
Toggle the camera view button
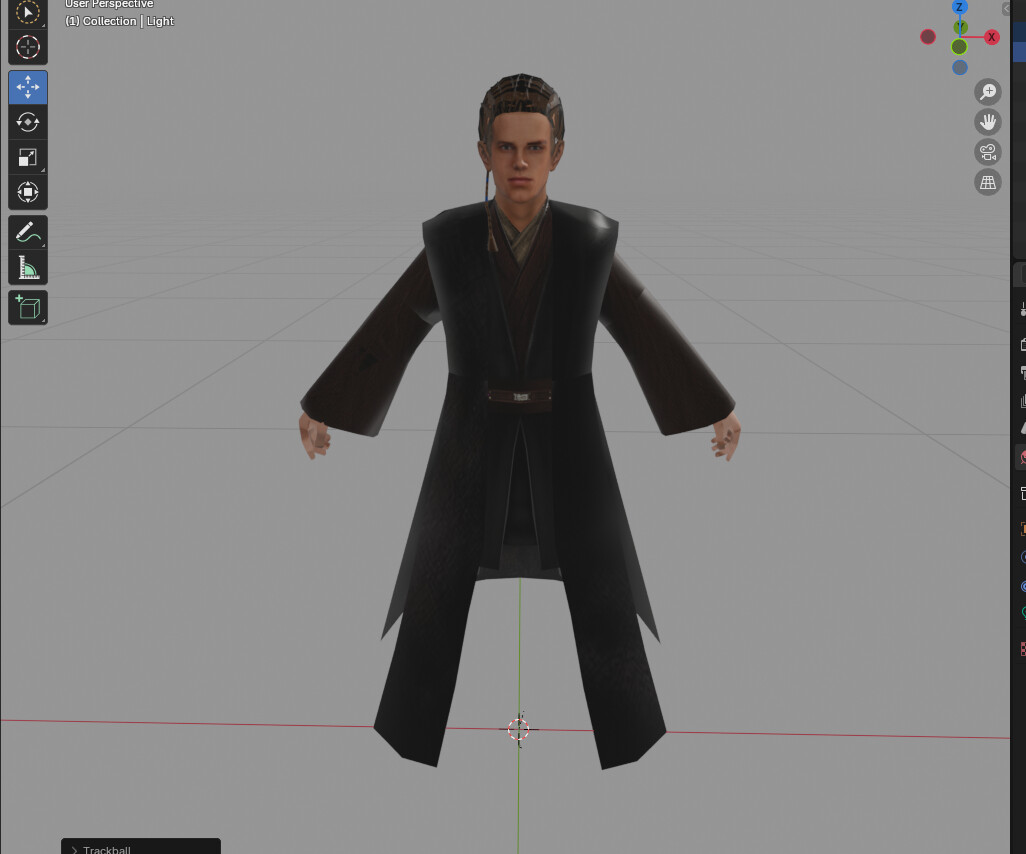tap(988, 152)
